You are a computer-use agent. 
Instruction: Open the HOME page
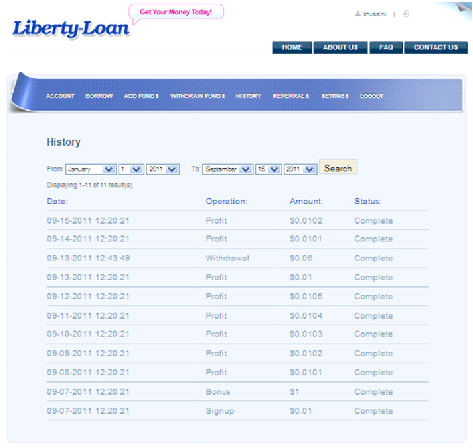coord(292,47)
